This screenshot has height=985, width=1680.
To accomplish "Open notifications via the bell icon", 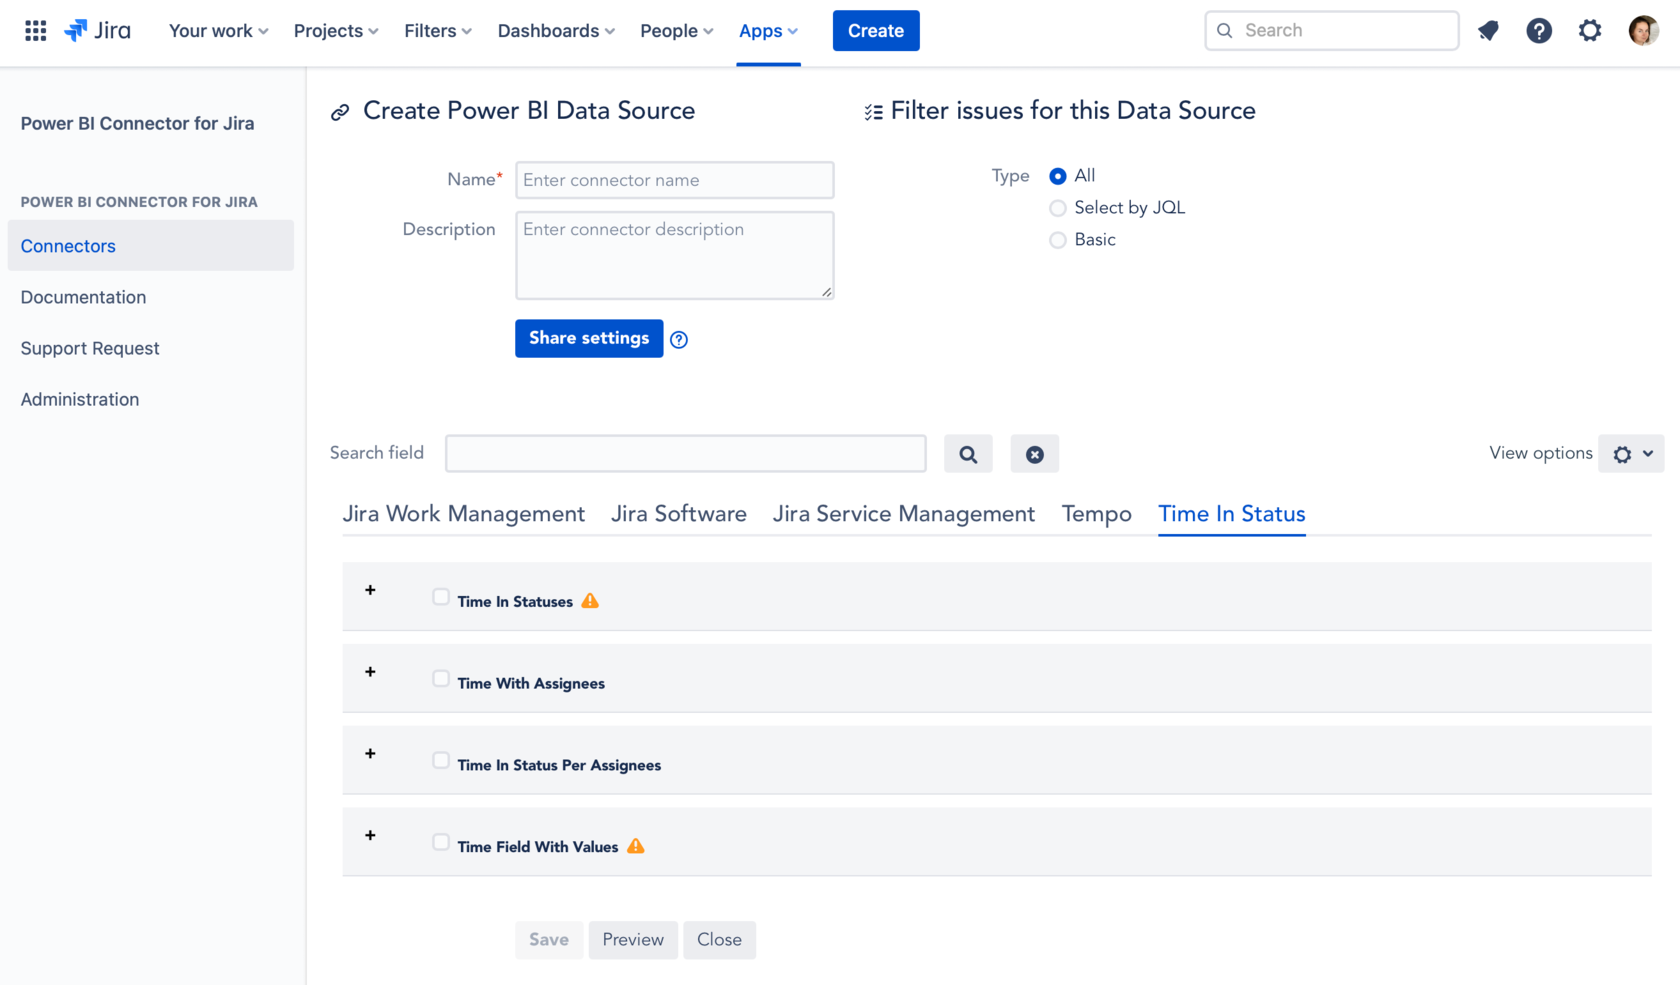I will tap(1489, 31).
